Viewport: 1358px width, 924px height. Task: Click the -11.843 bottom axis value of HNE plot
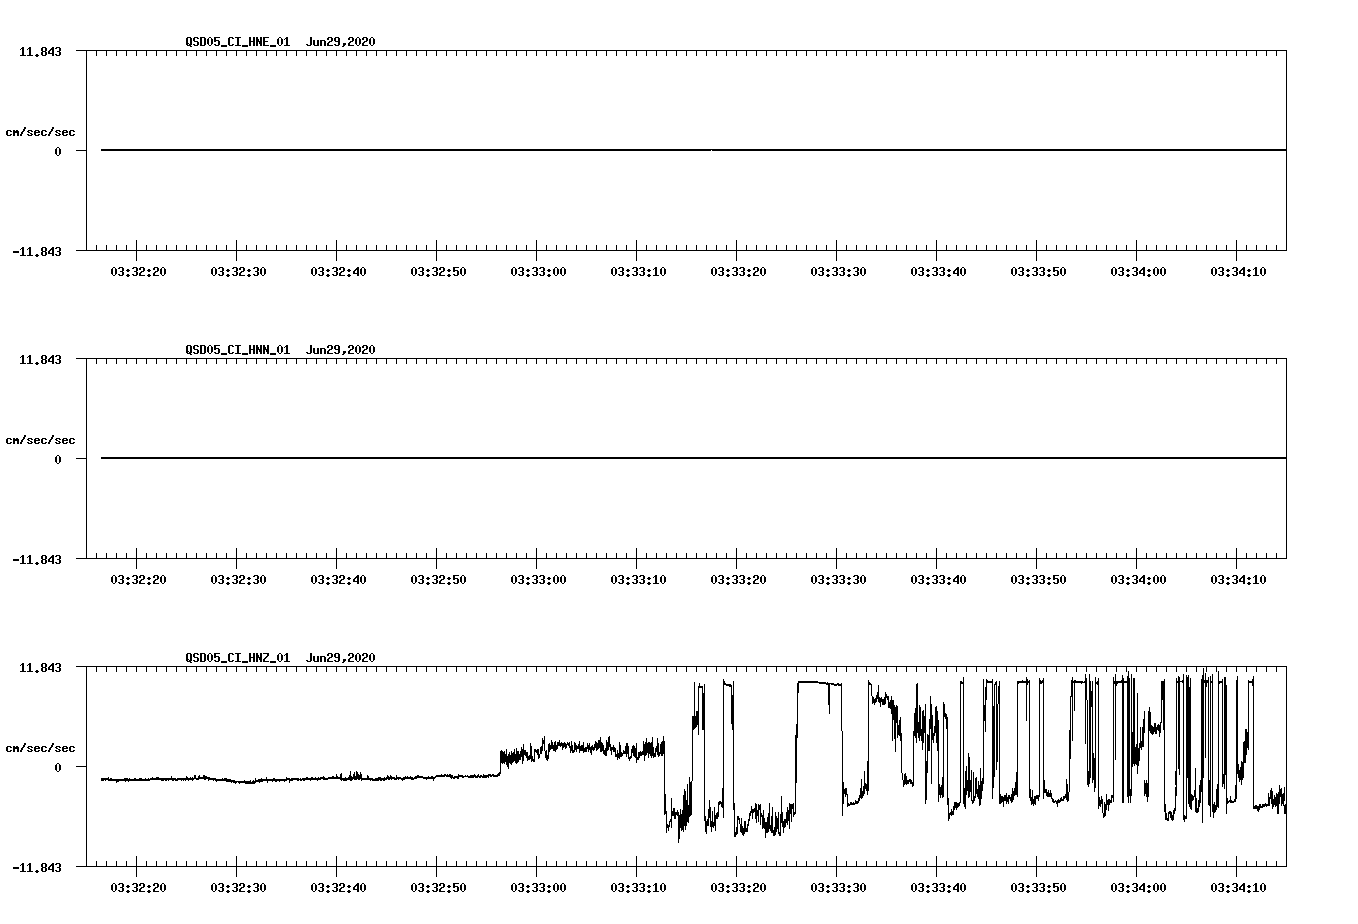click(x=37, y=251)
